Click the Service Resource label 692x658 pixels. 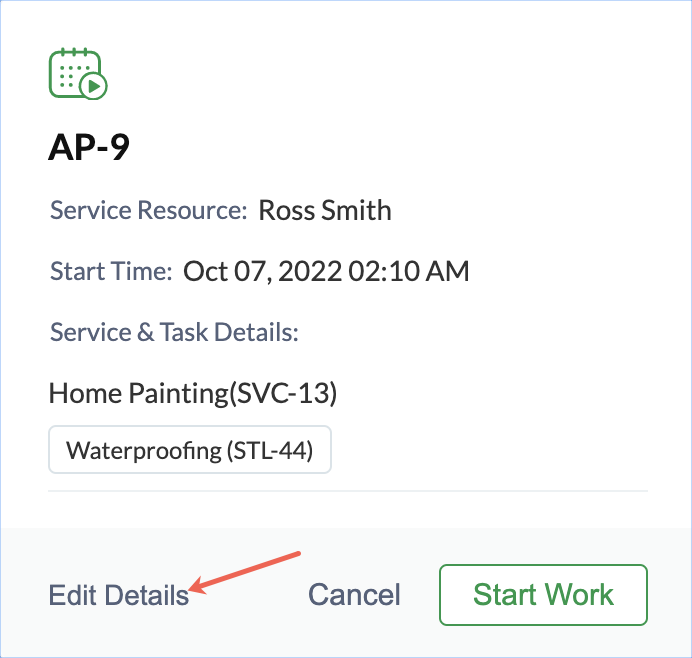148,211
